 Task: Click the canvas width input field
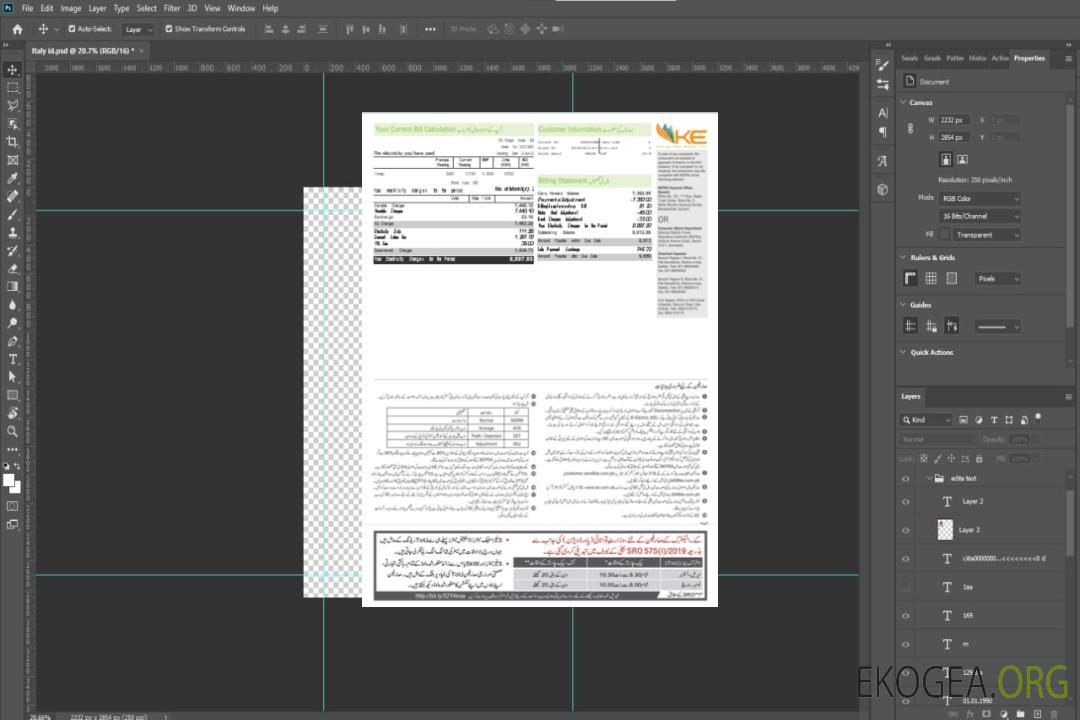point(954,120)
